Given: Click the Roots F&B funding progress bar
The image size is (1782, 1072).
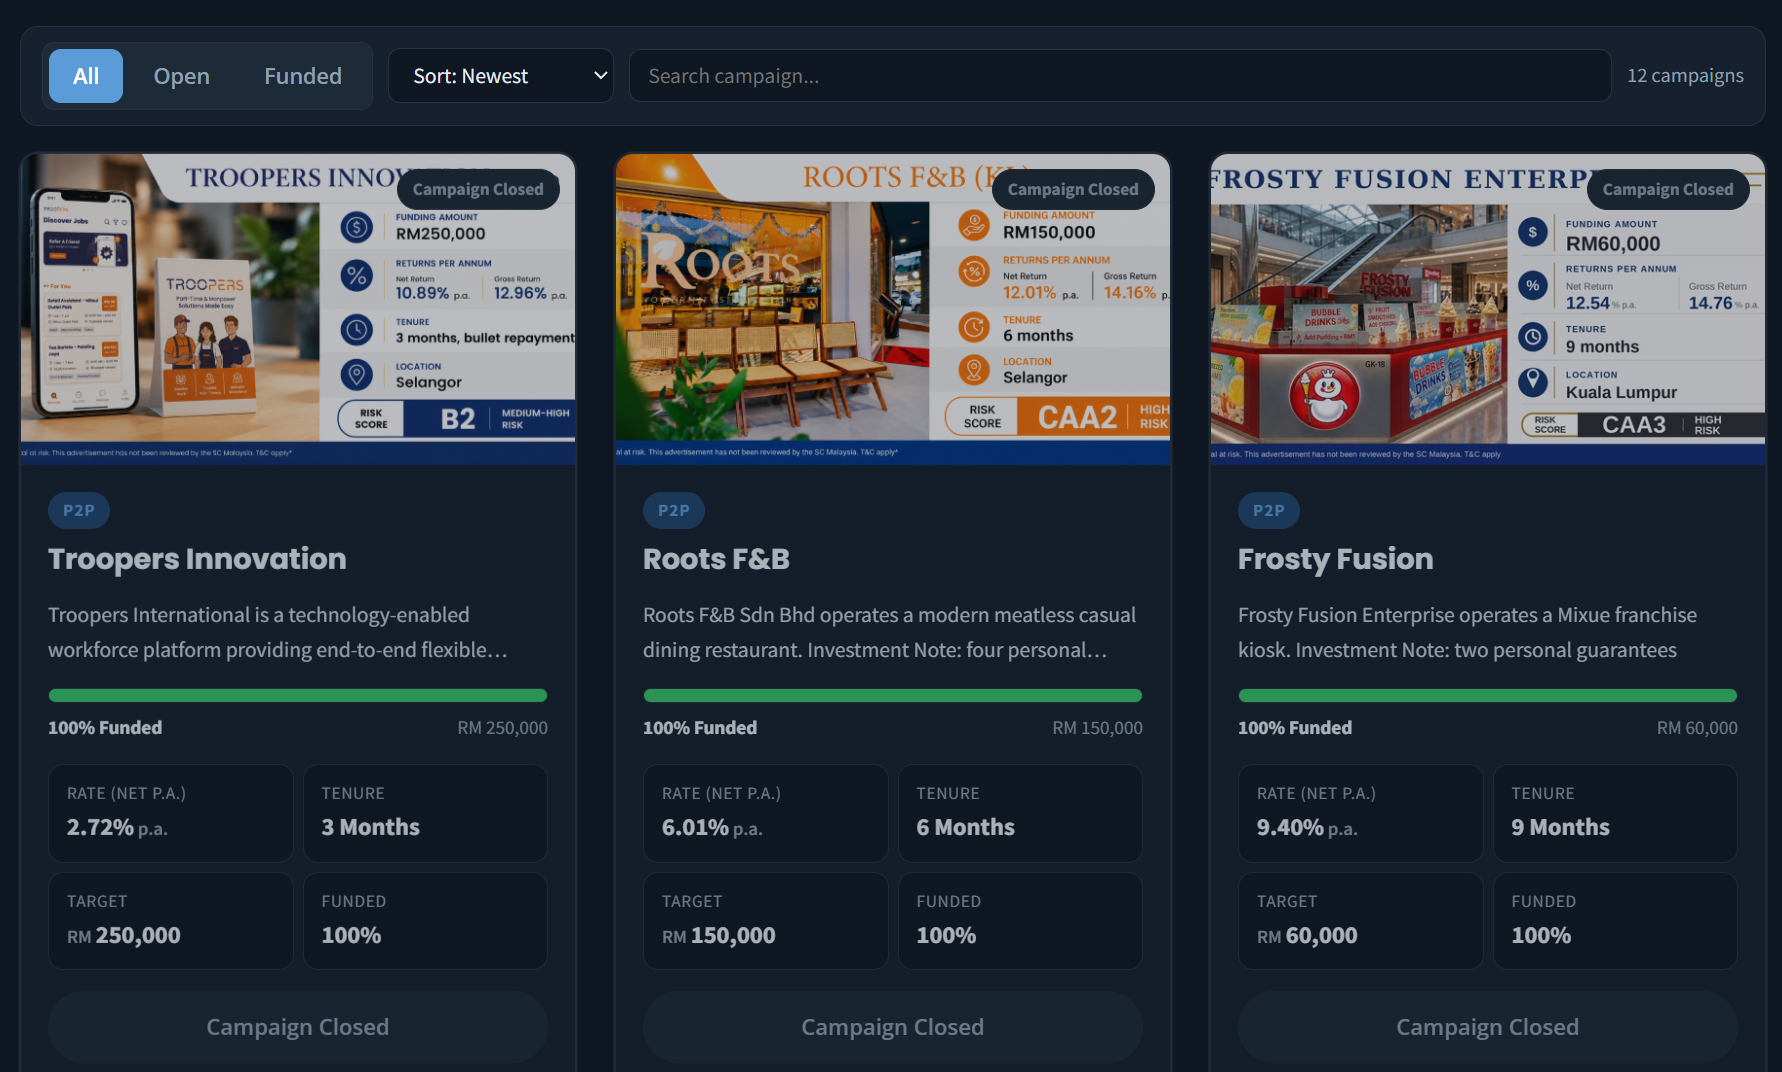Looking at the screenshot, I should click(x=893, y=695).
